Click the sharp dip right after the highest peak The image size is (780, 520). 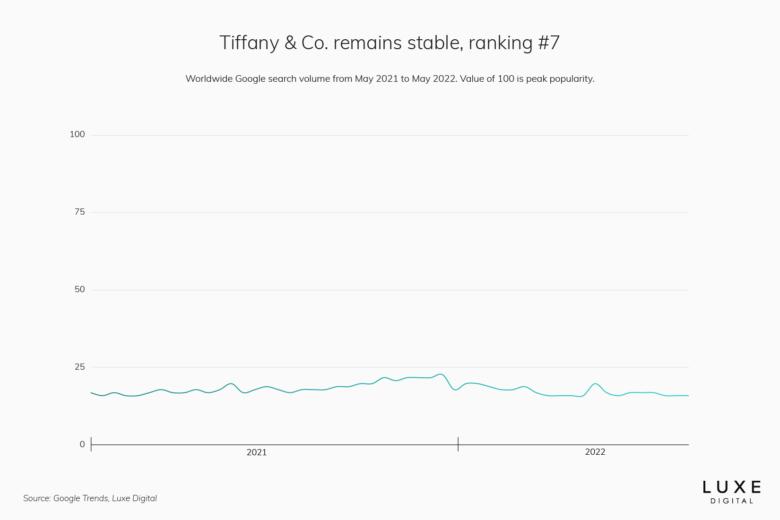(x=456, y=389)
